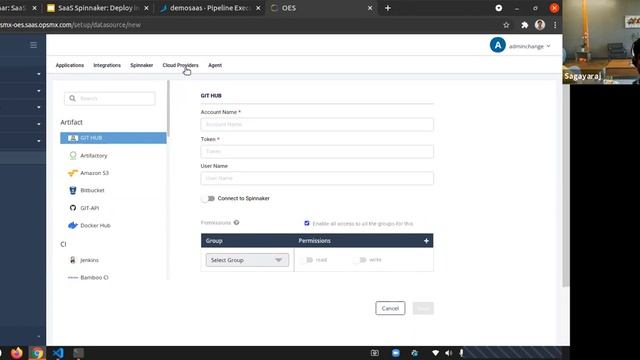The image size is (640, 360).
Task: Expand the third sidebar section arrow
Action: pyautogui.click(x=39, y=107)
